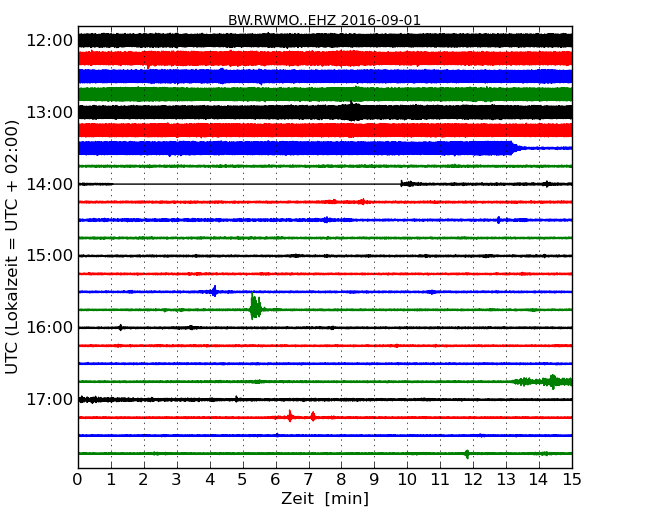Click the x-axis tick label 0
The height and width of the screenshot is (520, 650).
(78, 480)
